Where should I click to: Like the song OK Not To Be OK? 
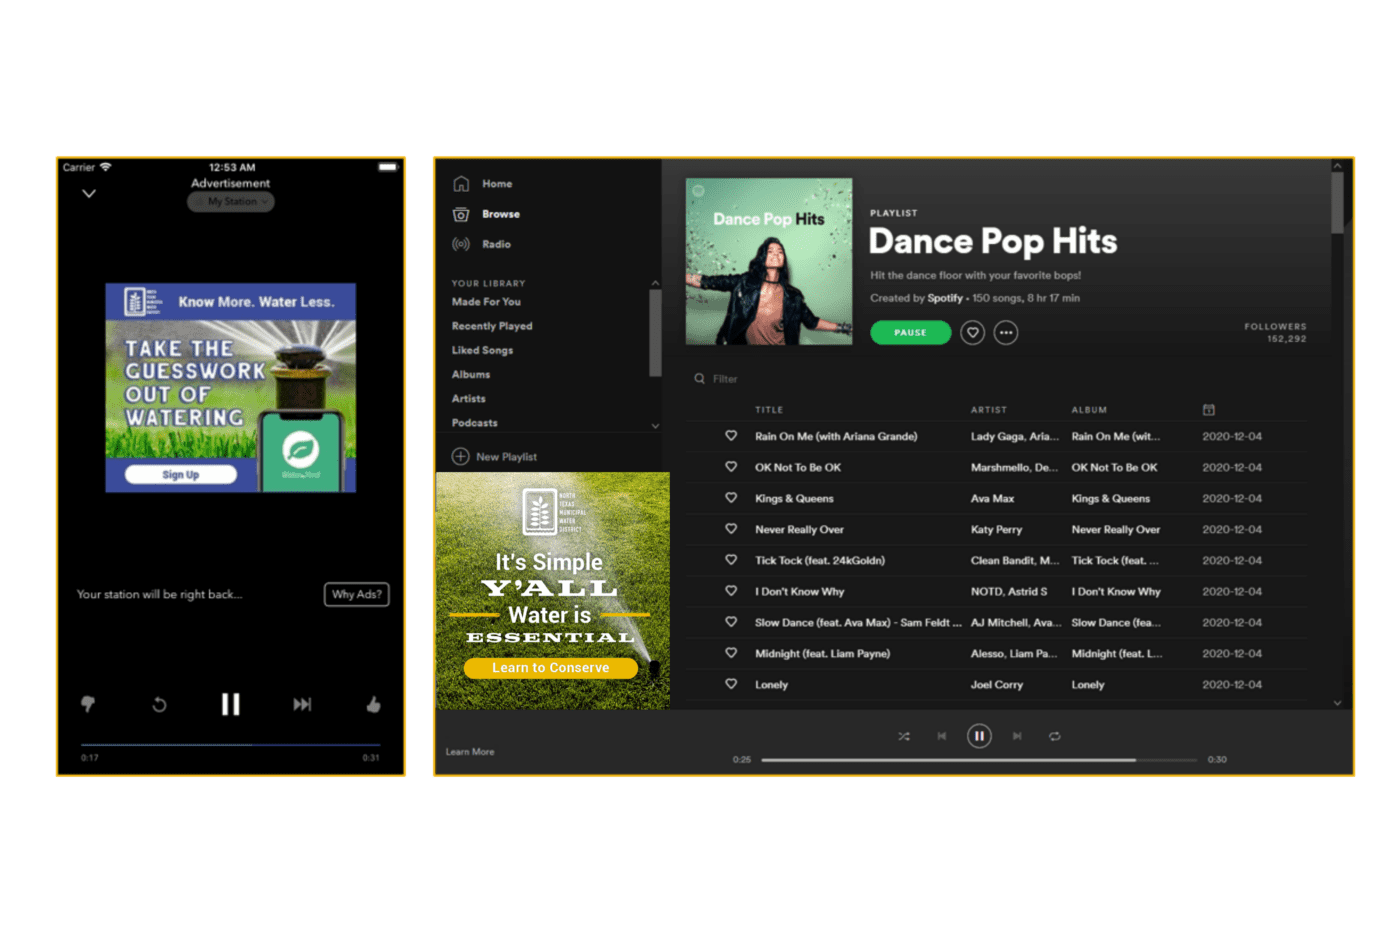coord(731,467)
